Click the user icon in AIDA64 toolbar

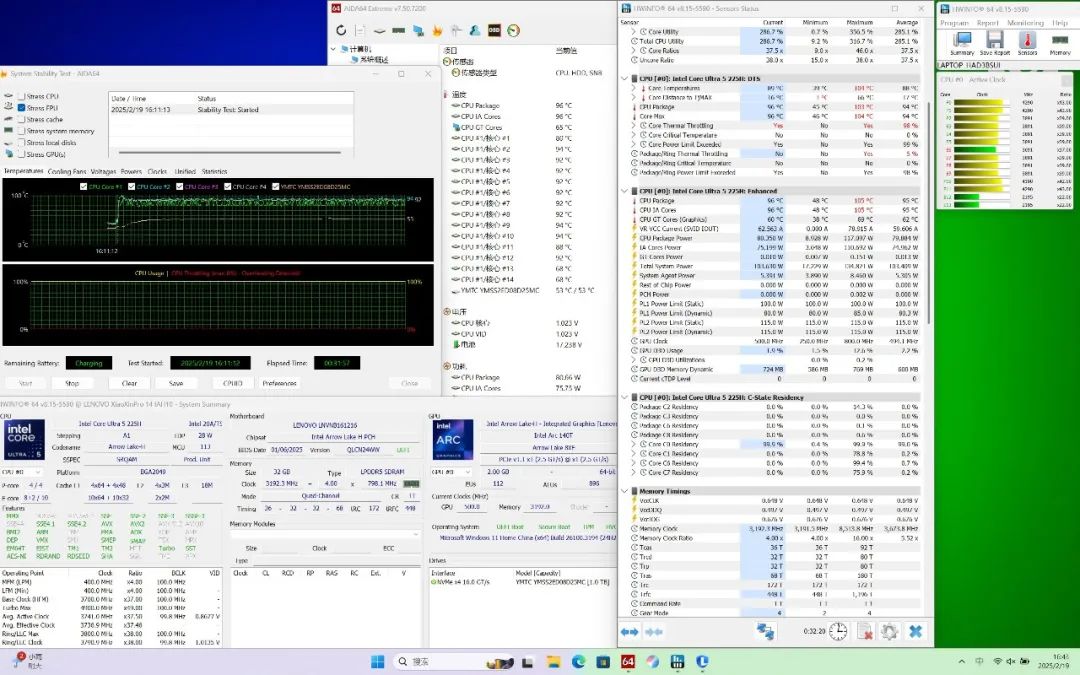(x=475, y=30)
